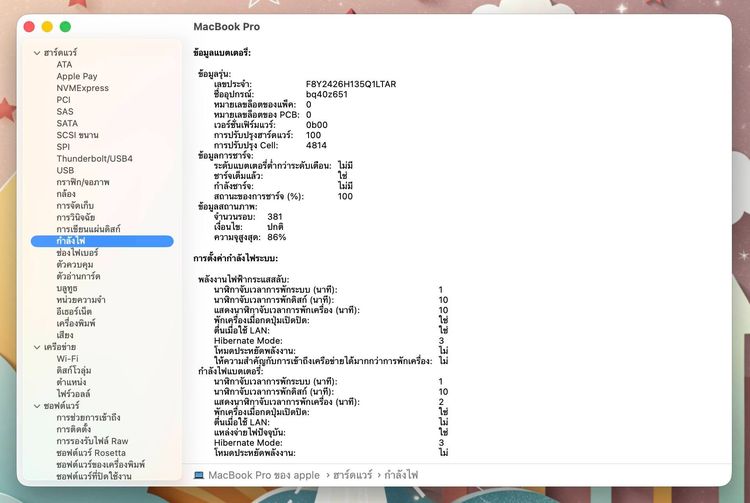This screenshot has height=503, width=750.
Task: Click cycle count value 381
Action: (275, 217)
